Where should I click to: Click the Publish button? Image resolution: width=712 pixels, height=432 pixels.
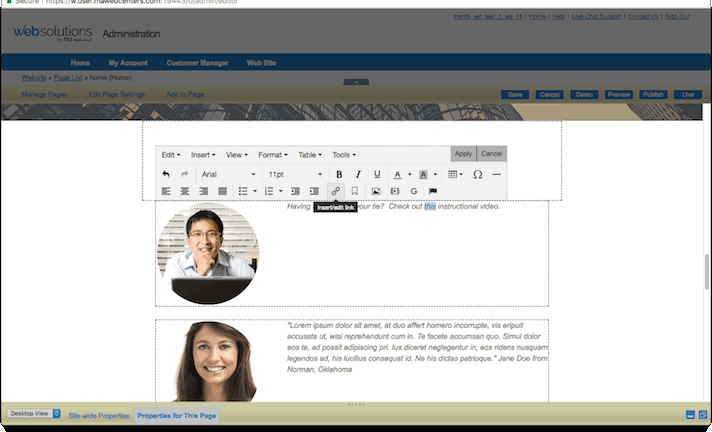653,94
